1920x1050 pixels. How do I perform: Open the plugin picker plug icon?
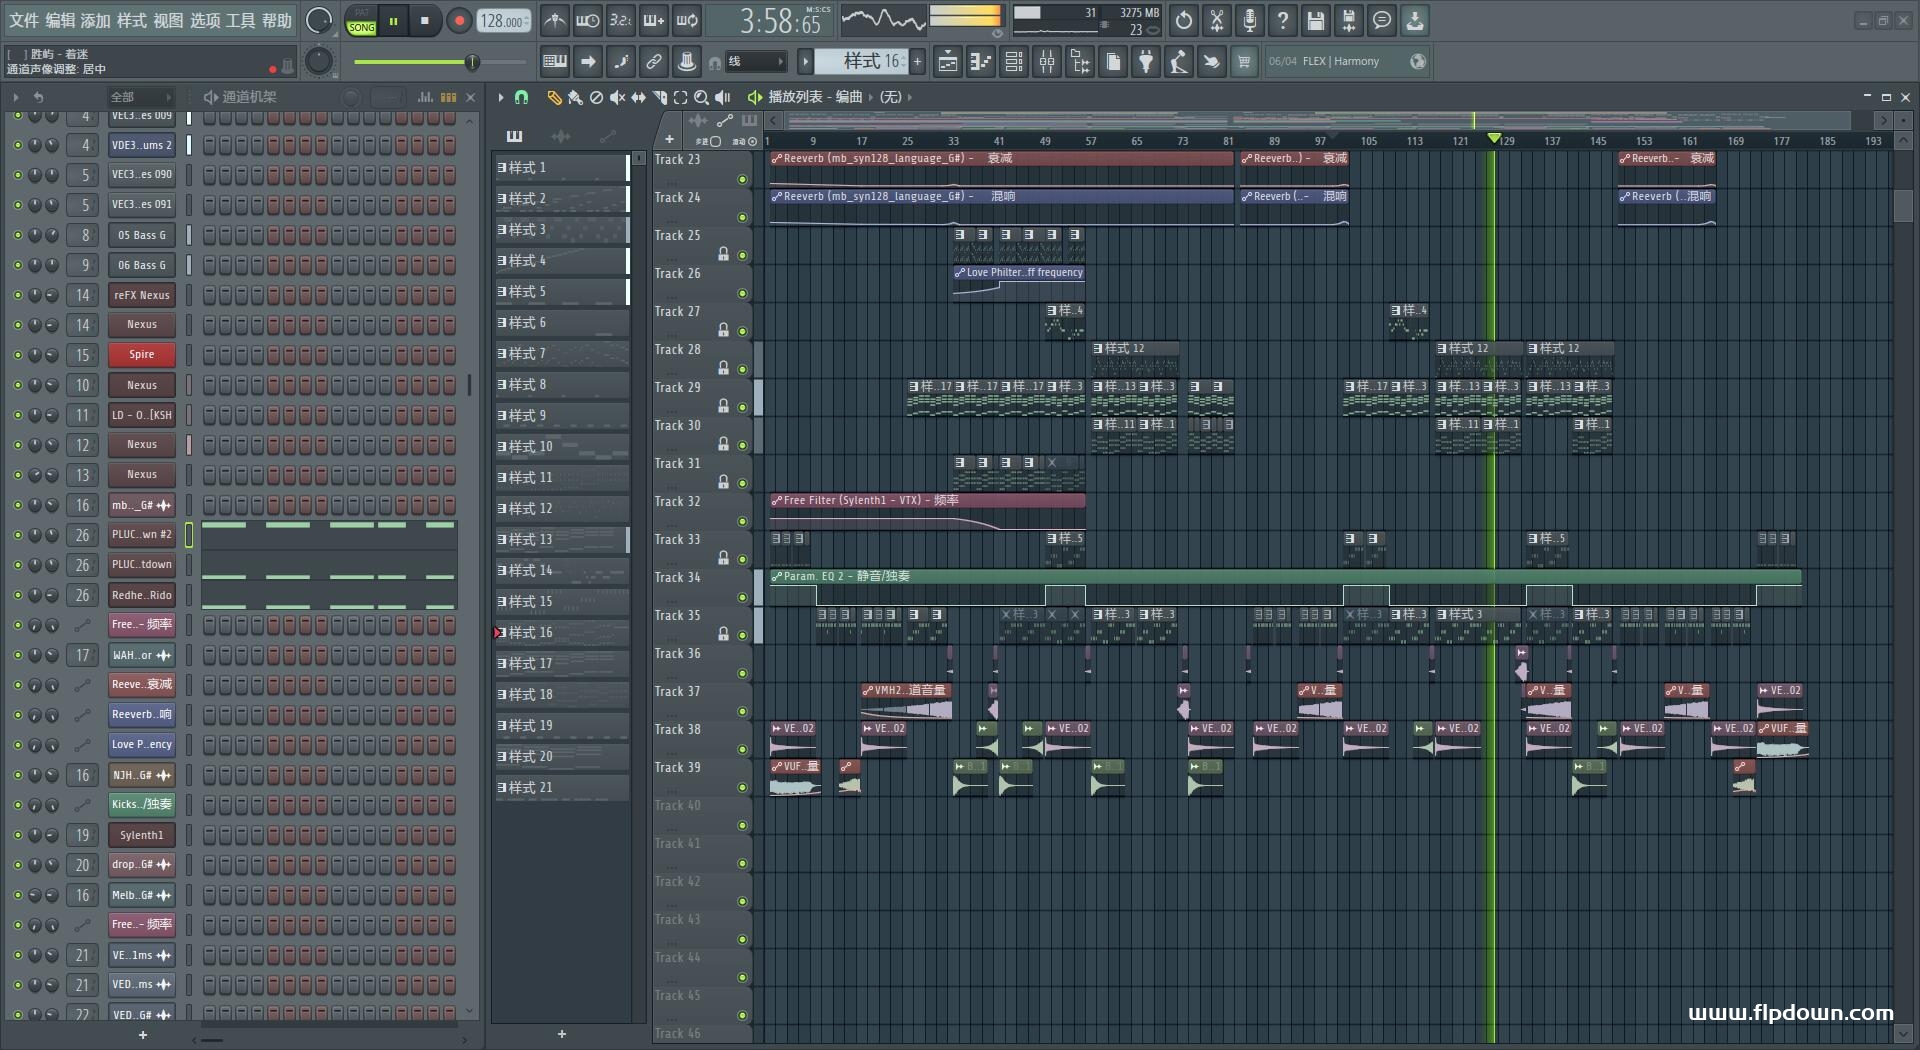(x=1146, y=62)
